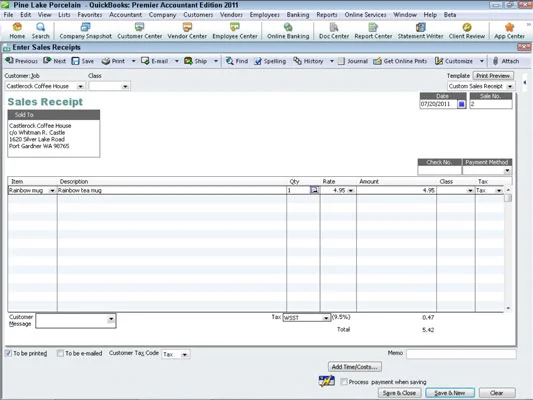Open the Vendor Center
This screenshot has width=533, height=400.
tap(187, 31)
